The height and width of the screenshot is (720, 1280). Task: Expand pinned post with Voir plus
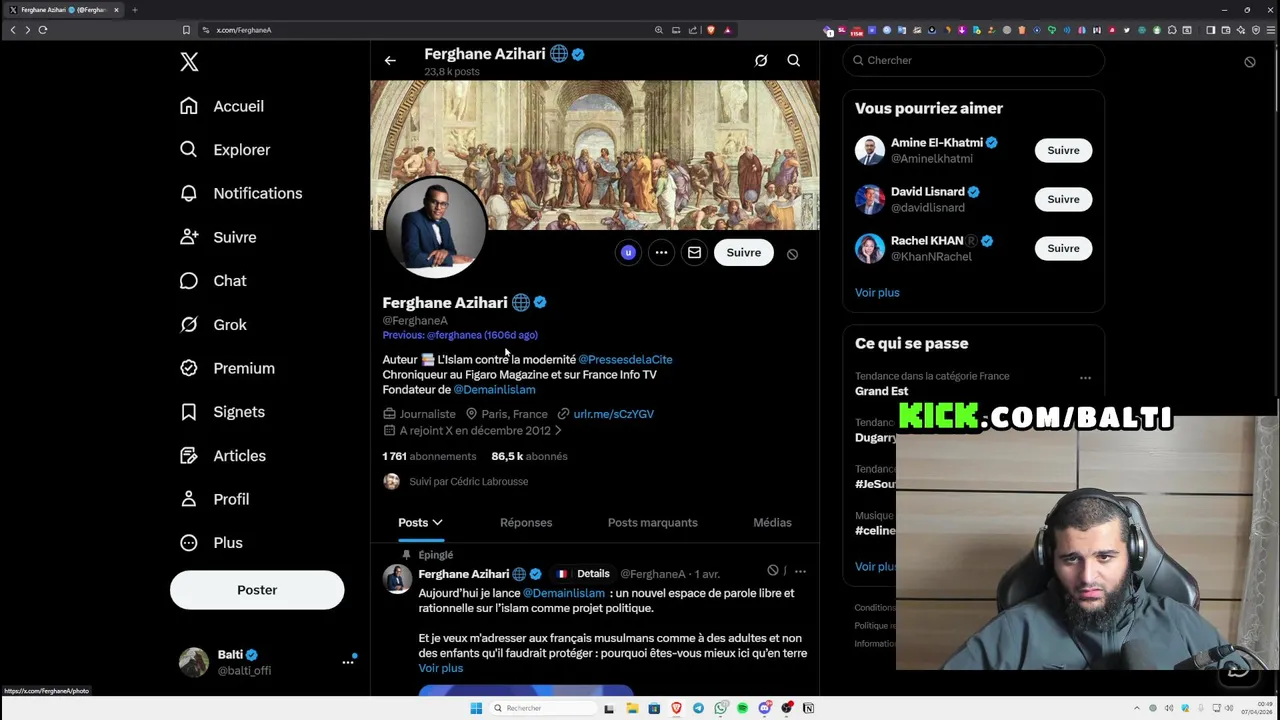click(x=441, y=668)
